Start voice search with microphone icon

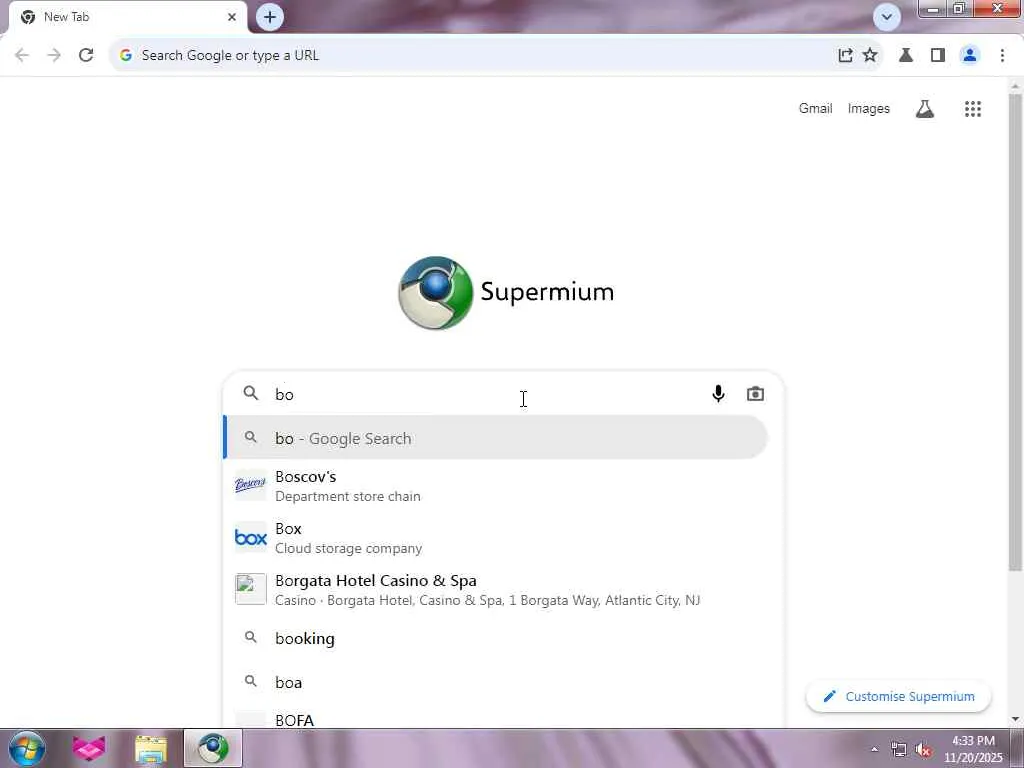718,394
